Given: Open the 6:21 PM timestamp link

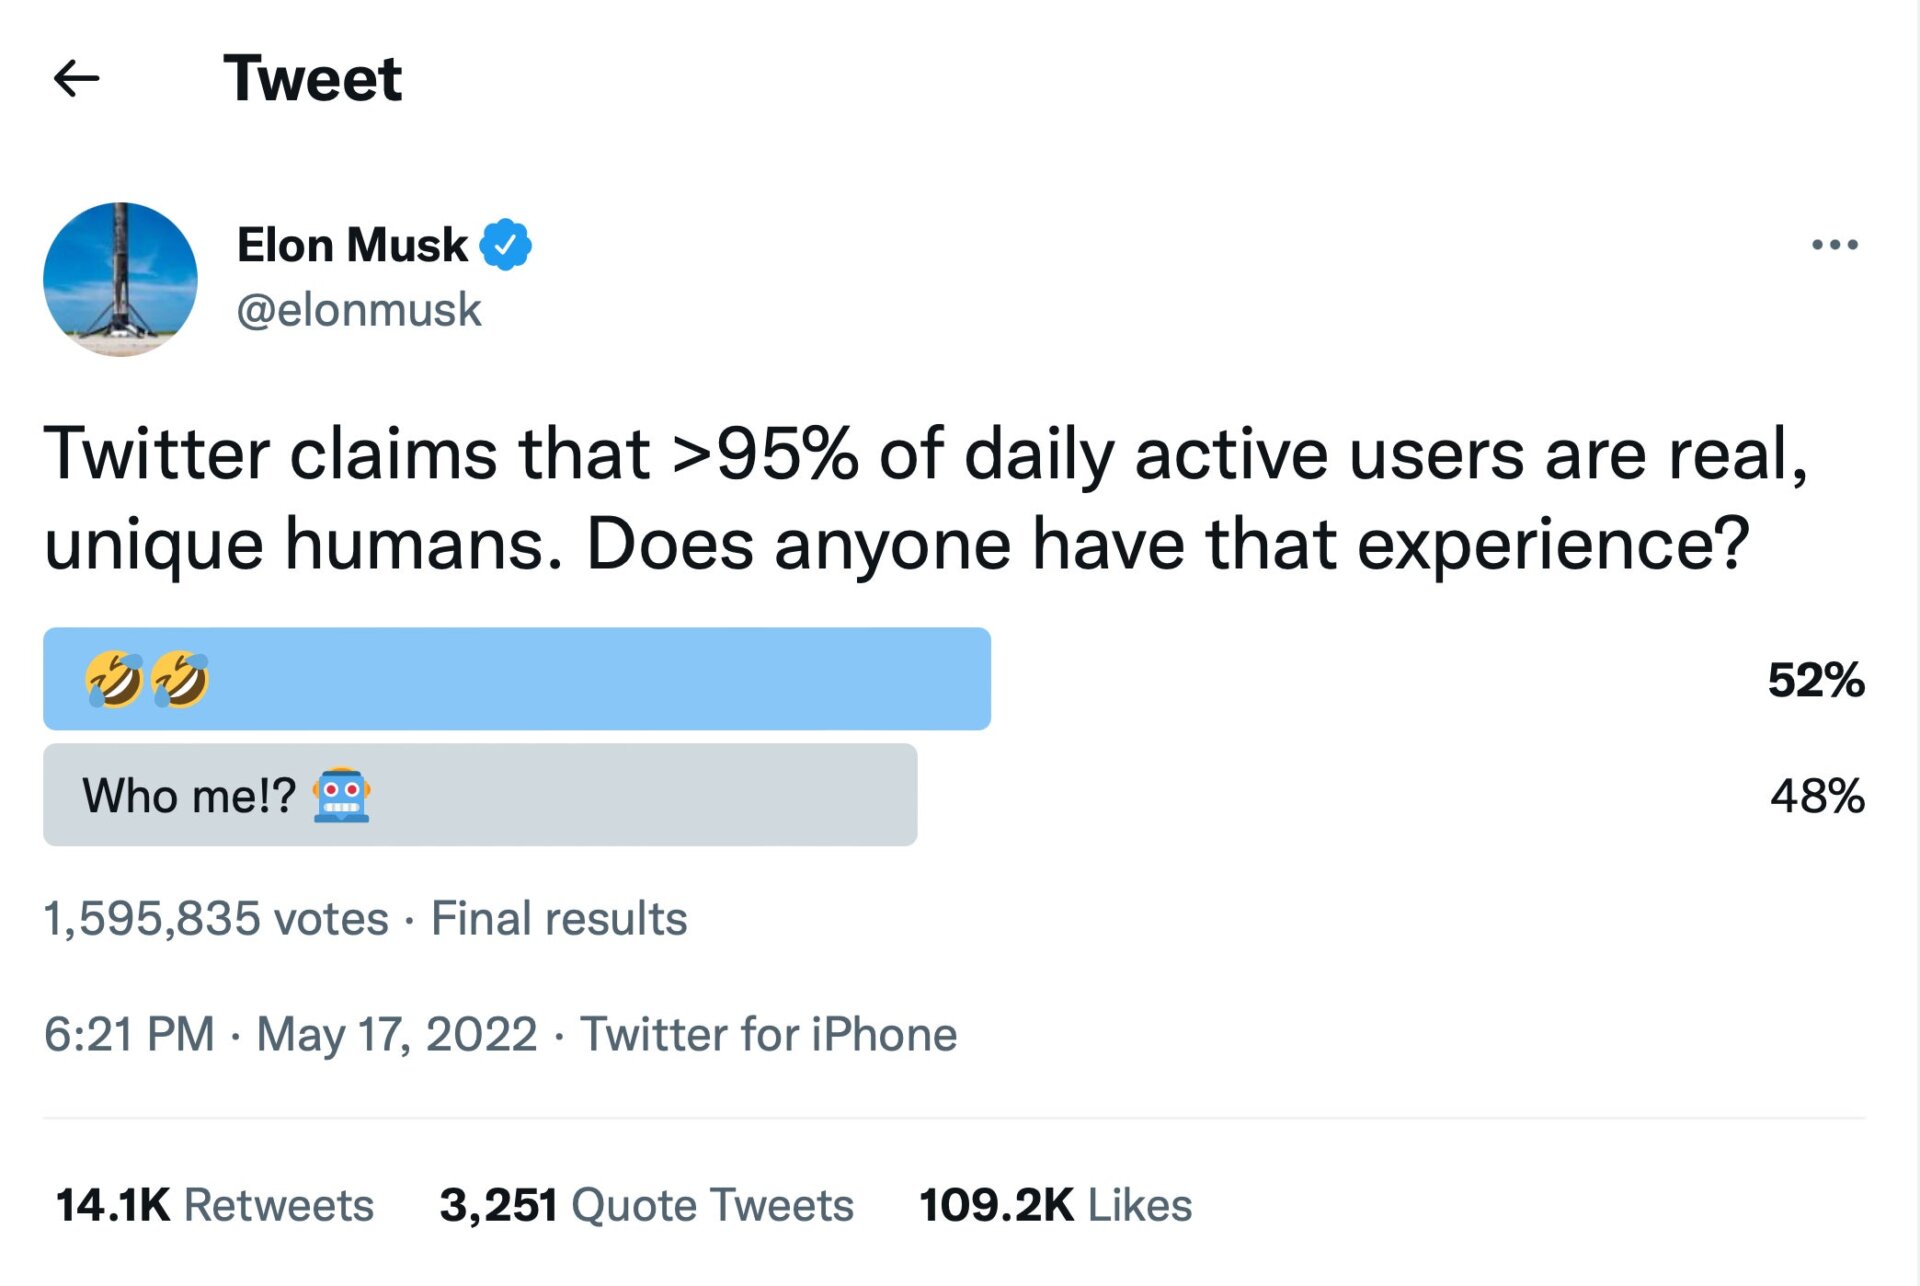Looking at the screenshot, I should (x=129, y=1034).
